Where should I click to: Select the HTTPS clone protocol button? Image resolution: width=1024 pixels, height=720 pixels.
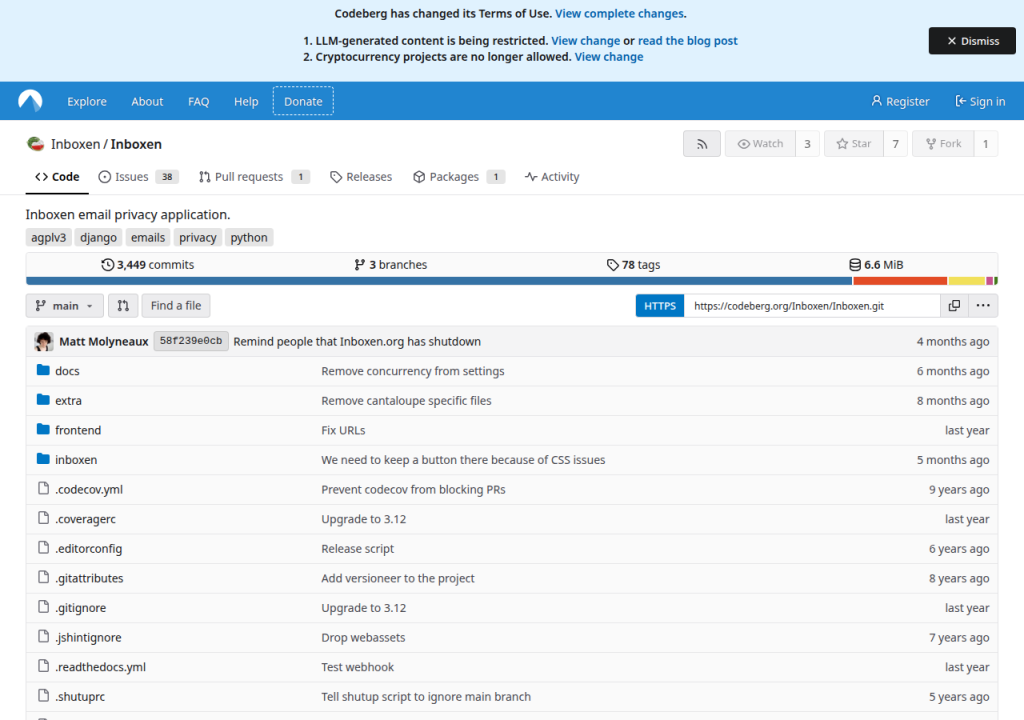pos(660,306)
